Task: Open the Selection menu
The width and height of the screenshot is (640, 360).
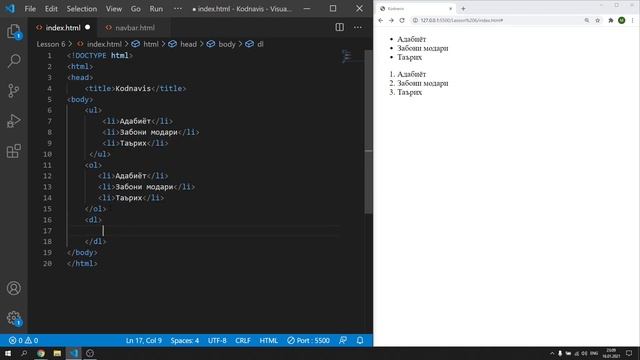Action: pyautogui.click(x=82, y=9)
